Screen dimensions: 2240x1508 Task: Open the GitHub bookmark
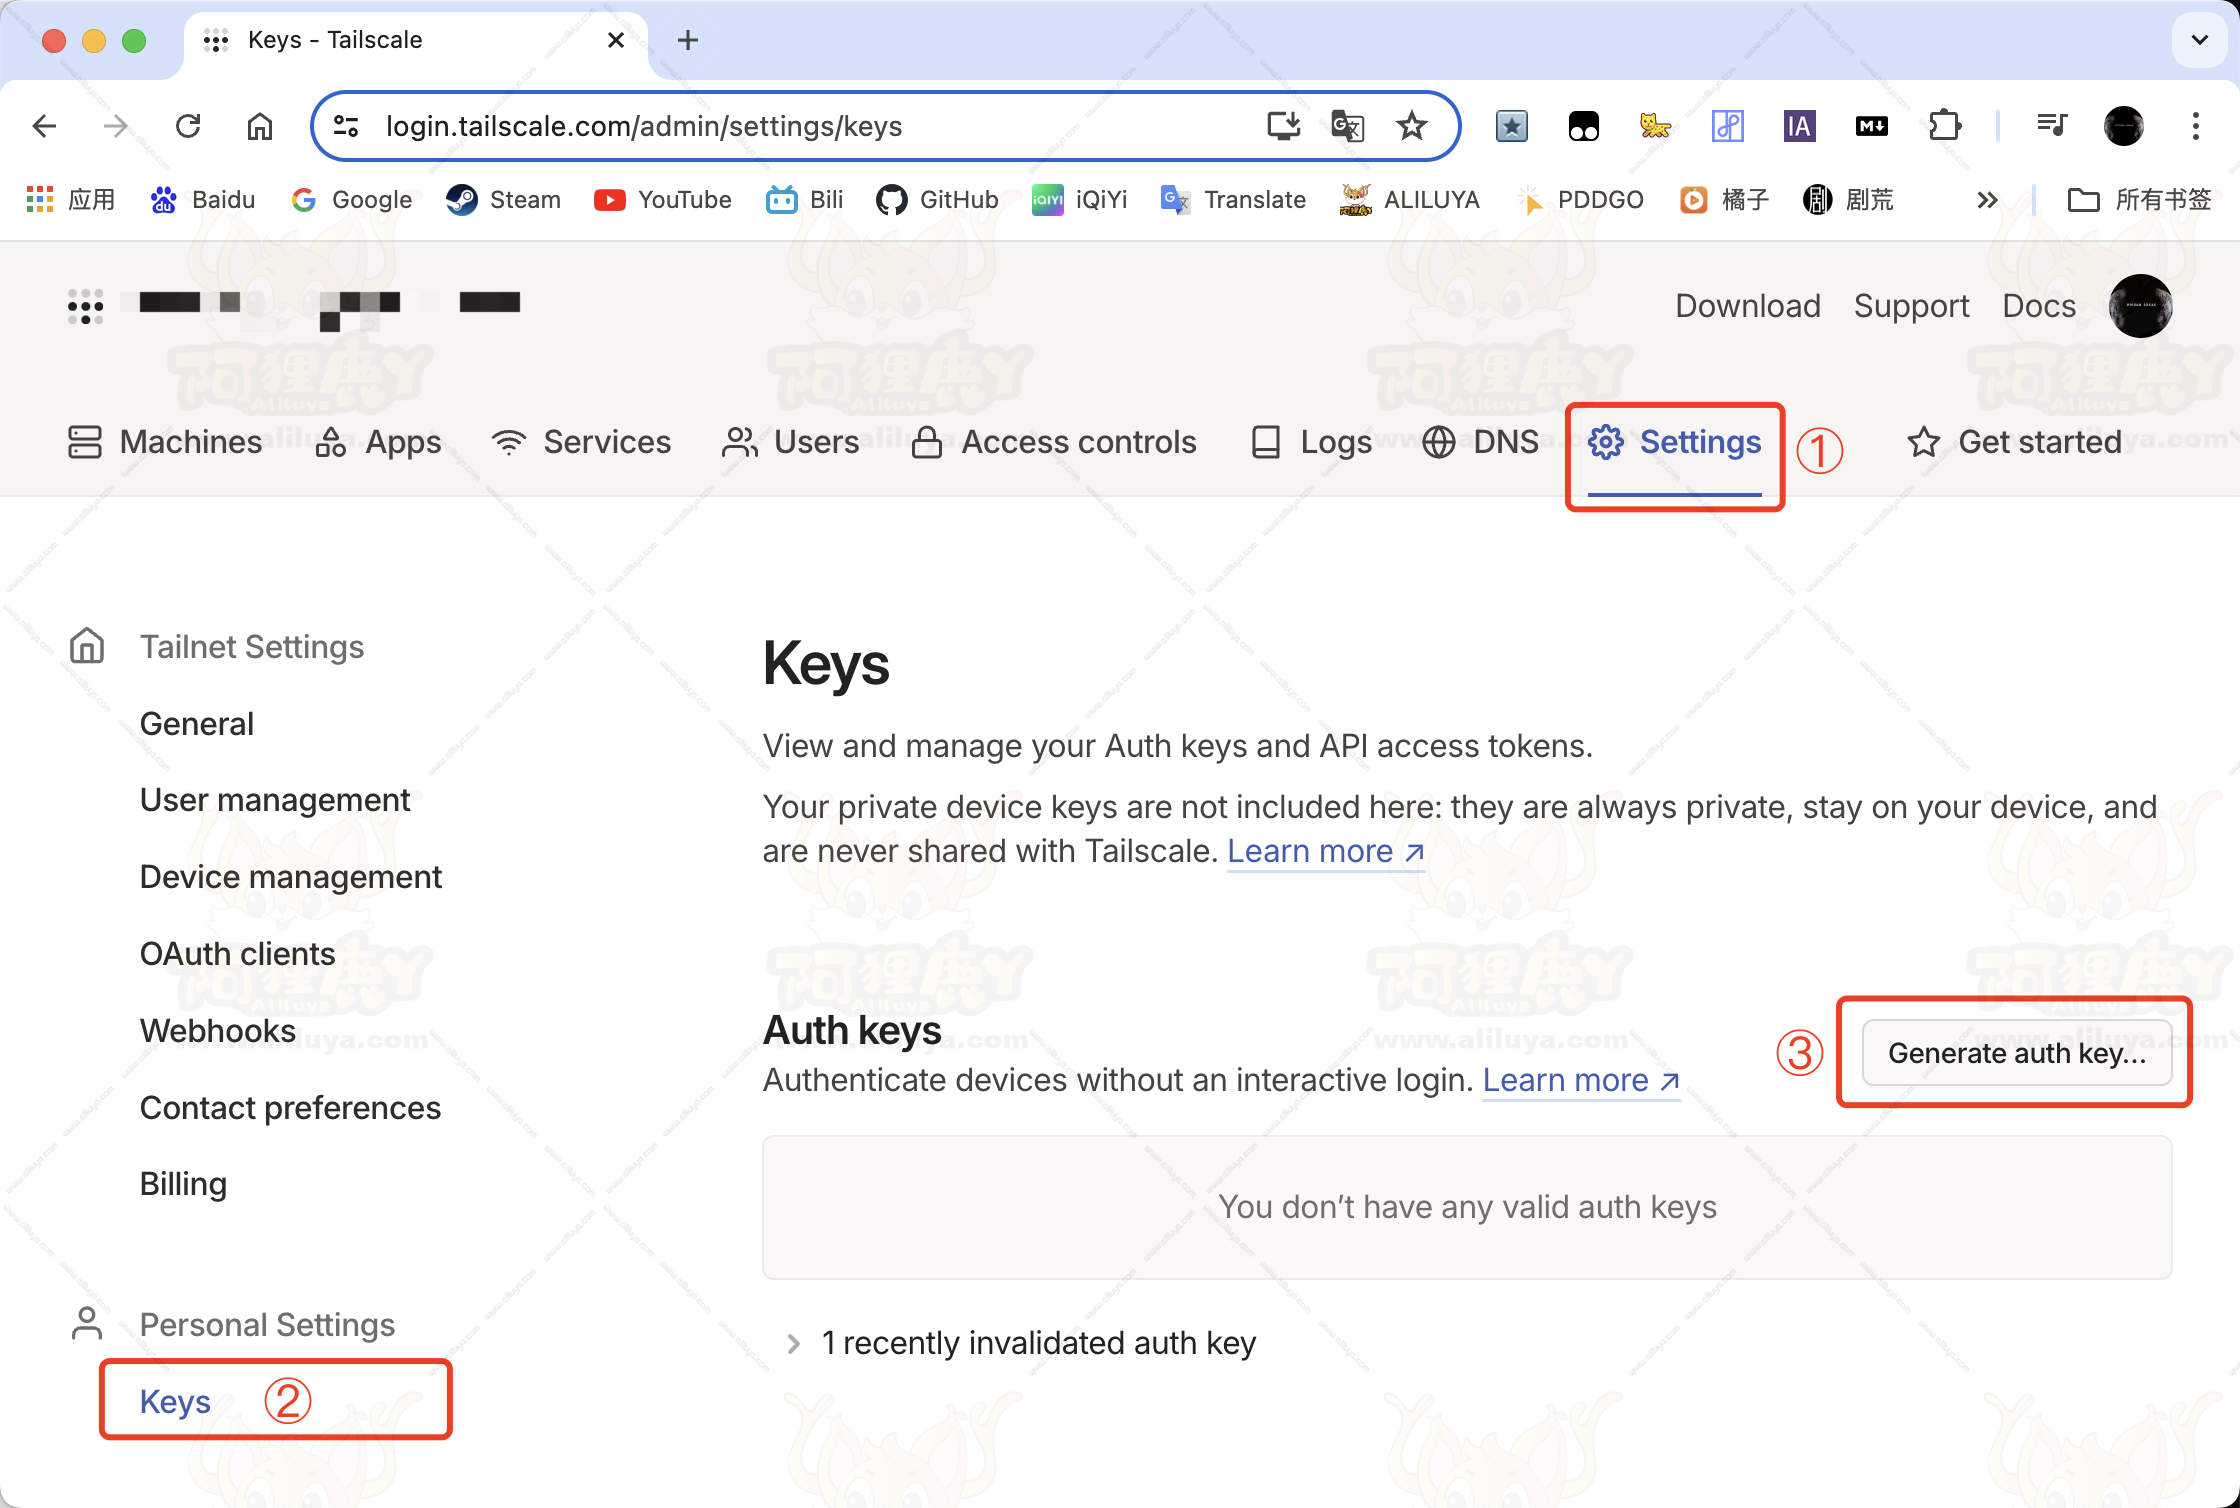pos(937,200)
